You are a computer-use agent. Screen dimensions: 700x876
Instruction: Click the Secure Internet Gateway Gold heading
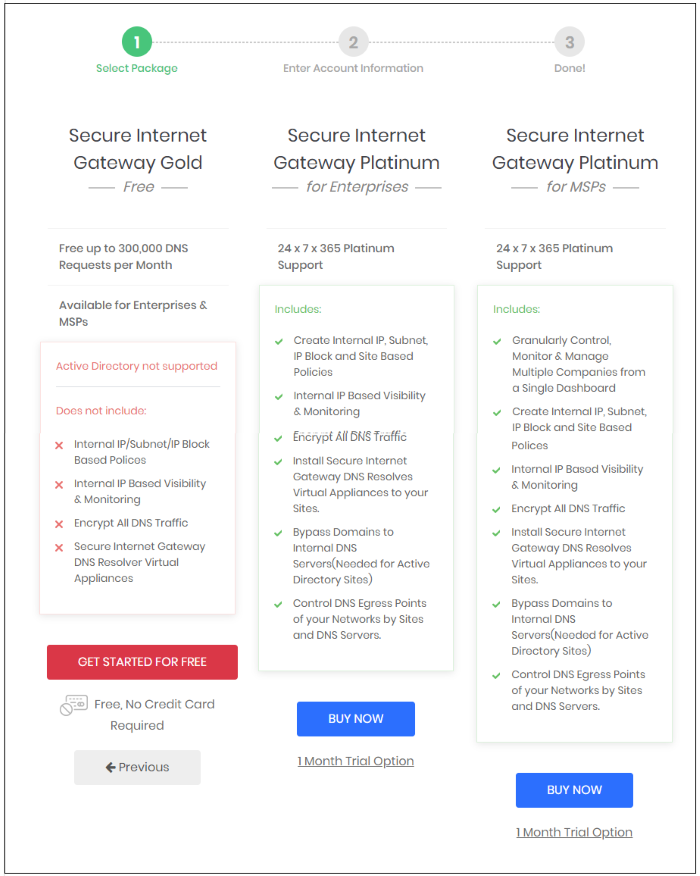coord(138,149)
